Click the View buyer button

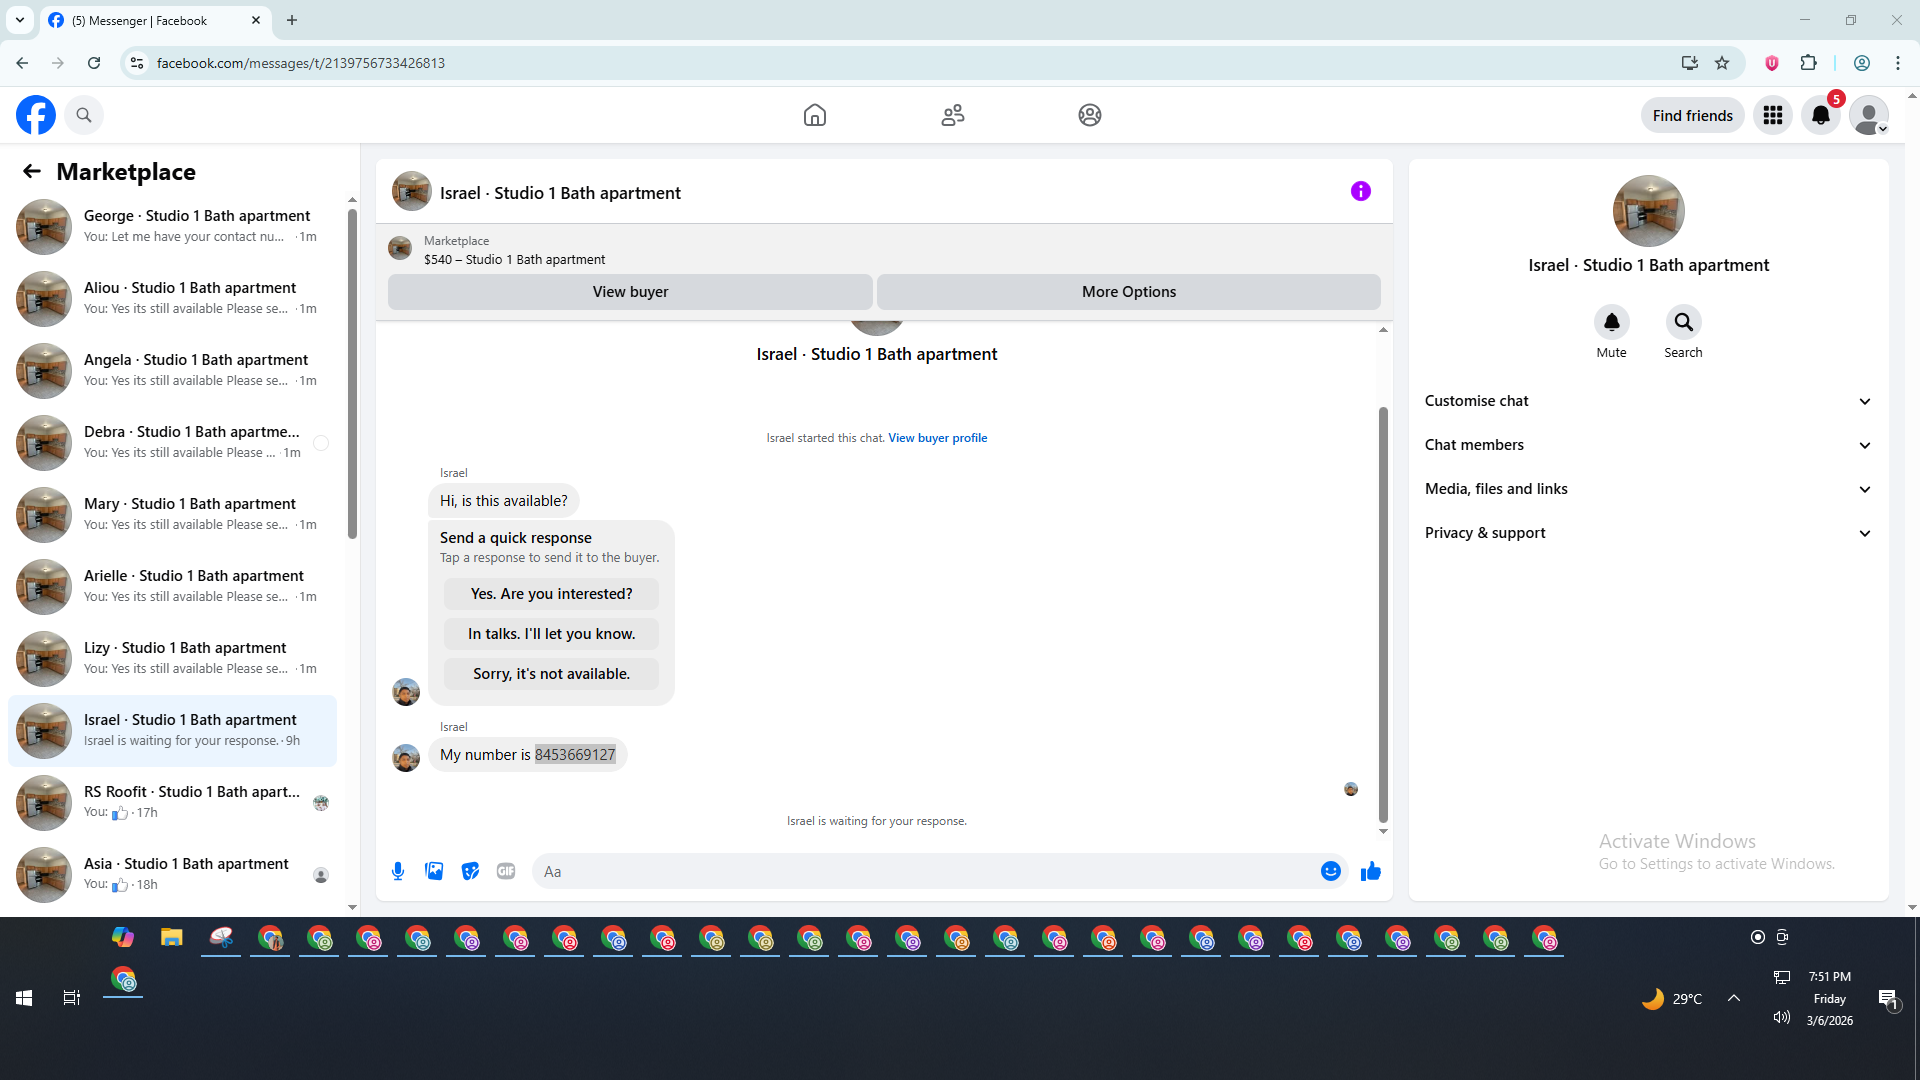tap(630, 292)
